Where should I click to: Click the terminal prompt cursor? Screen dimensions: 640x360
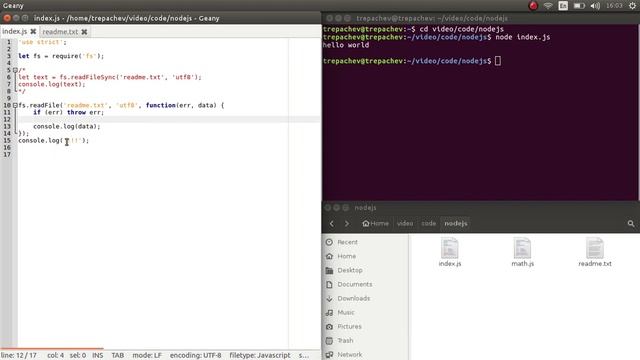pos(498,61)
